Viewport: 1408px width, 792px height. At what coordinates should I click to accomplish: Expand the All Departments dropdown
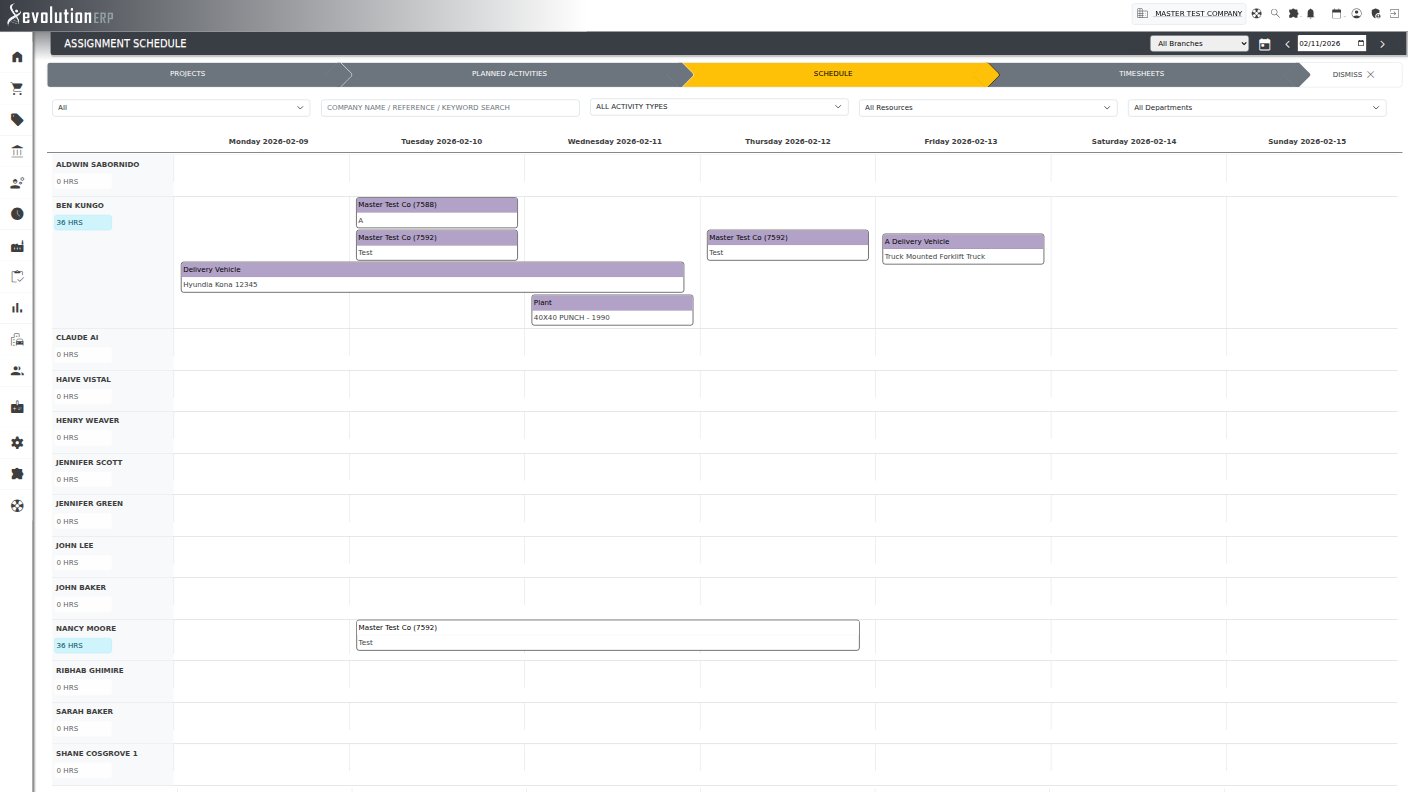[x=1257, y=108]
